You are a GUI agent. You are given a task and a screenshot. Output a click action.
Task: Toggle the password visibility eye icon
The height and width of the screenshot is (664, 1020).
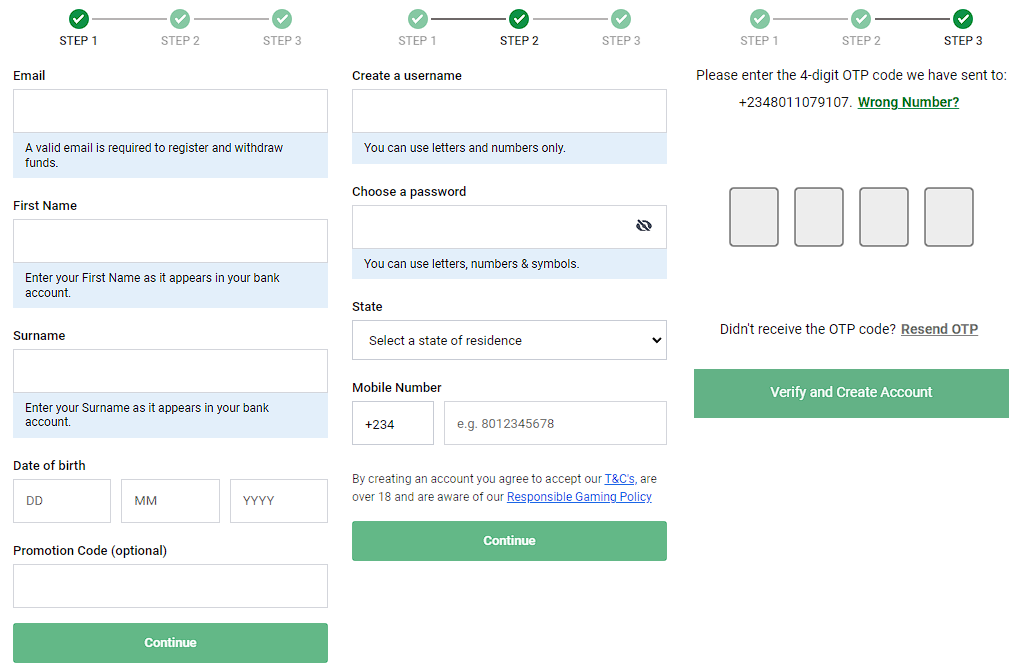coord(644,226)
